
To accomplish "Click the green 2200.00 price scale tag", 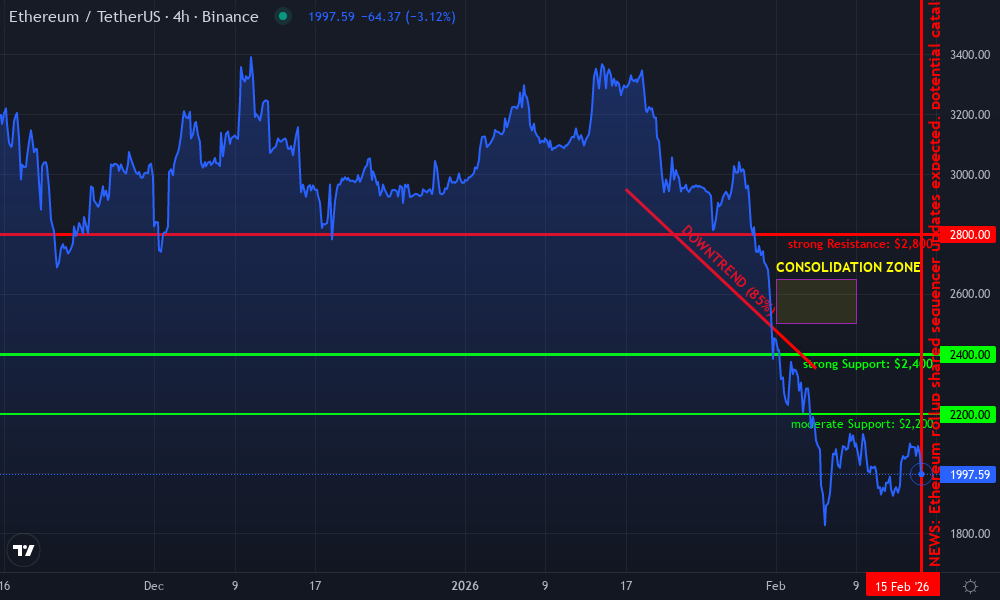I will pos(967,413).
